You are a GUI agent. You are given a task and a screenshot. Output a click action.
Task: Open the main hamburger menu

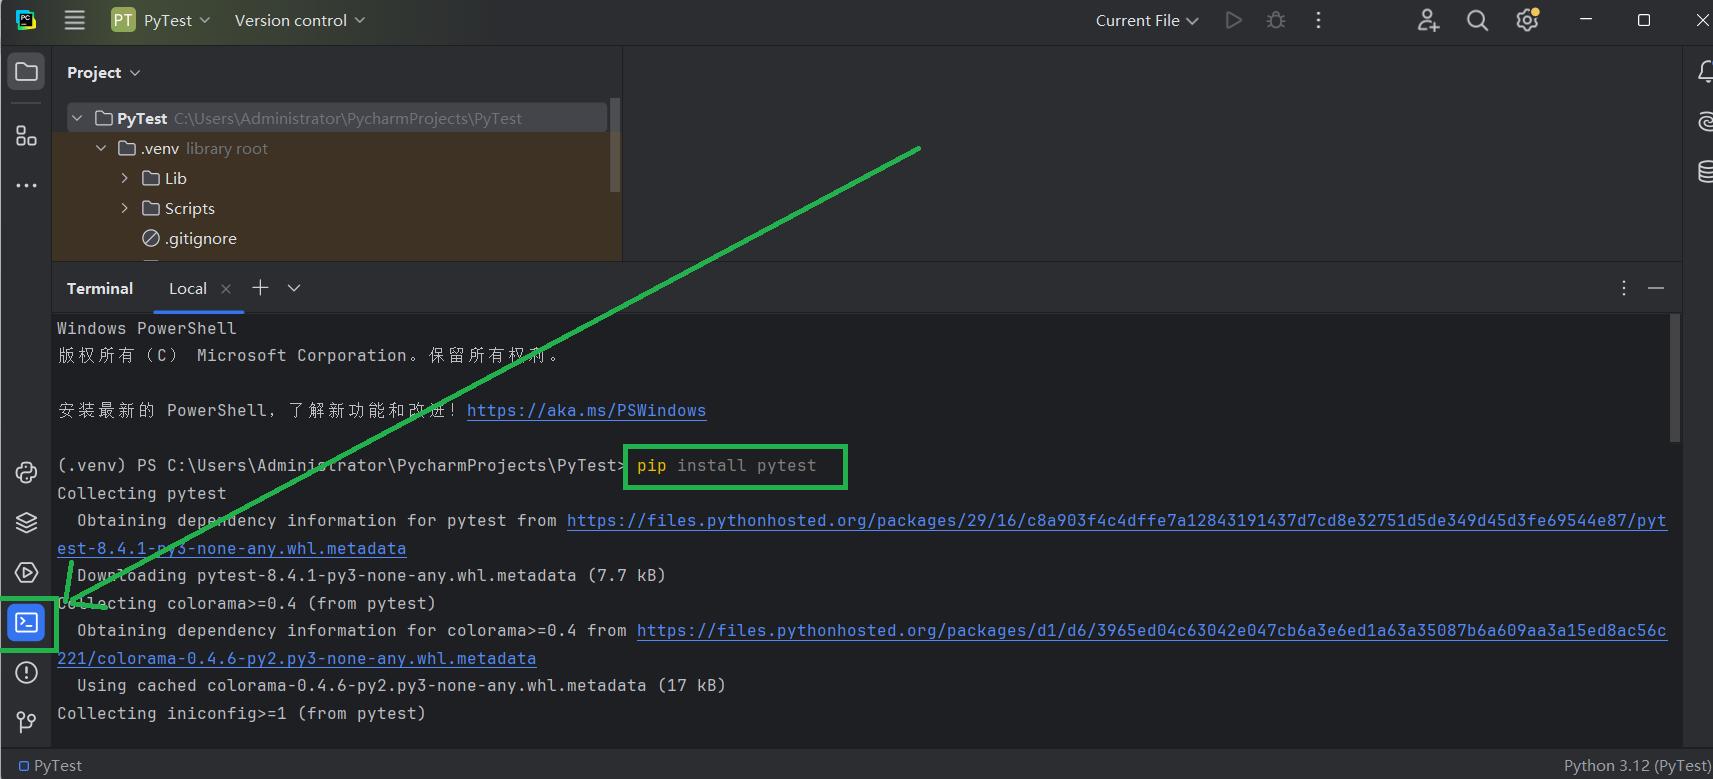[74, 20]
